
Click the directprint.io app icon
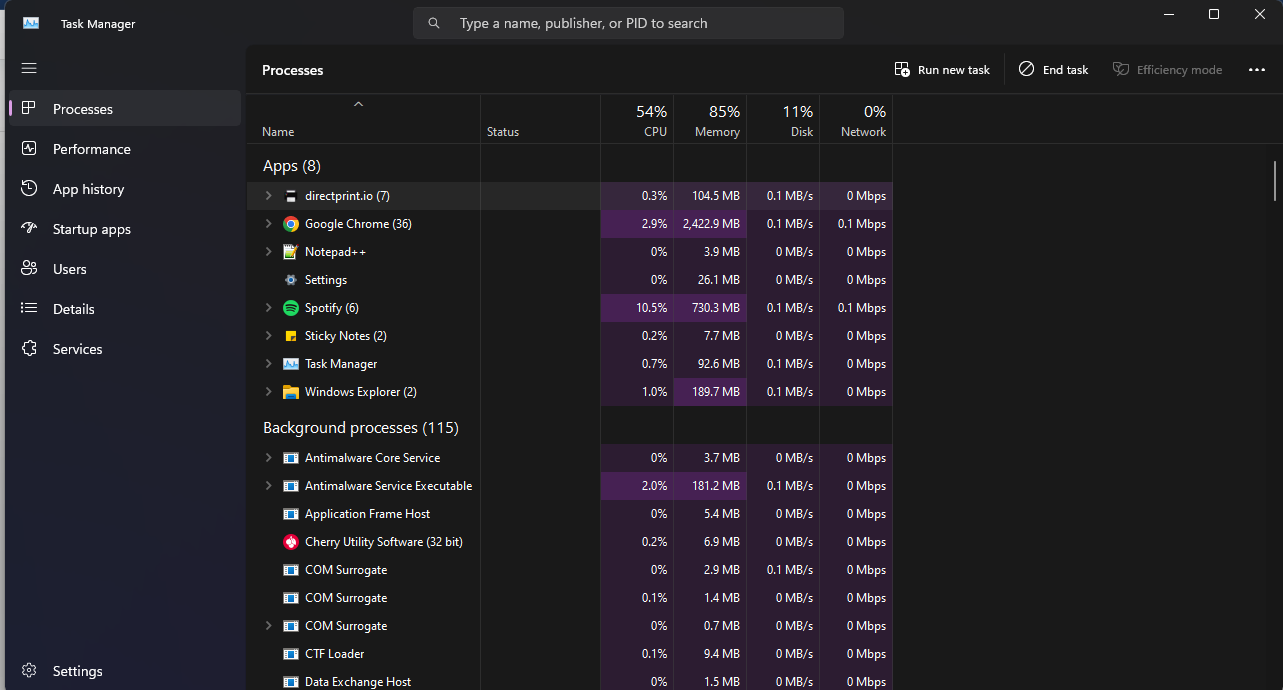coord(291,196)
